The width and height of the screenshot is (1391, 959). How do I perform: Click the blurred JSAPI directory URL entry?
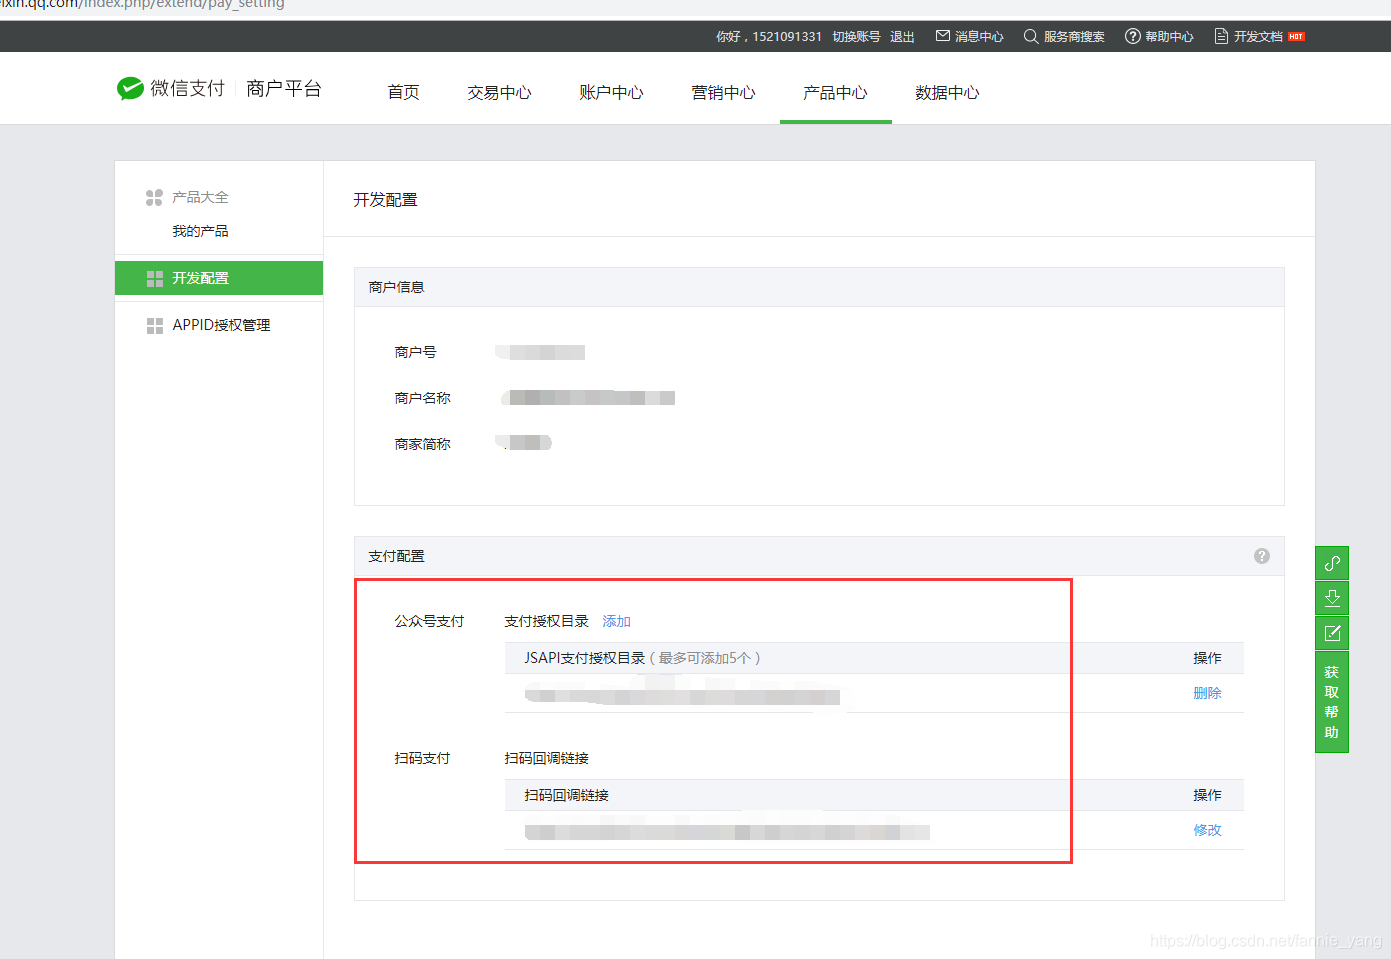click(683, 695)
